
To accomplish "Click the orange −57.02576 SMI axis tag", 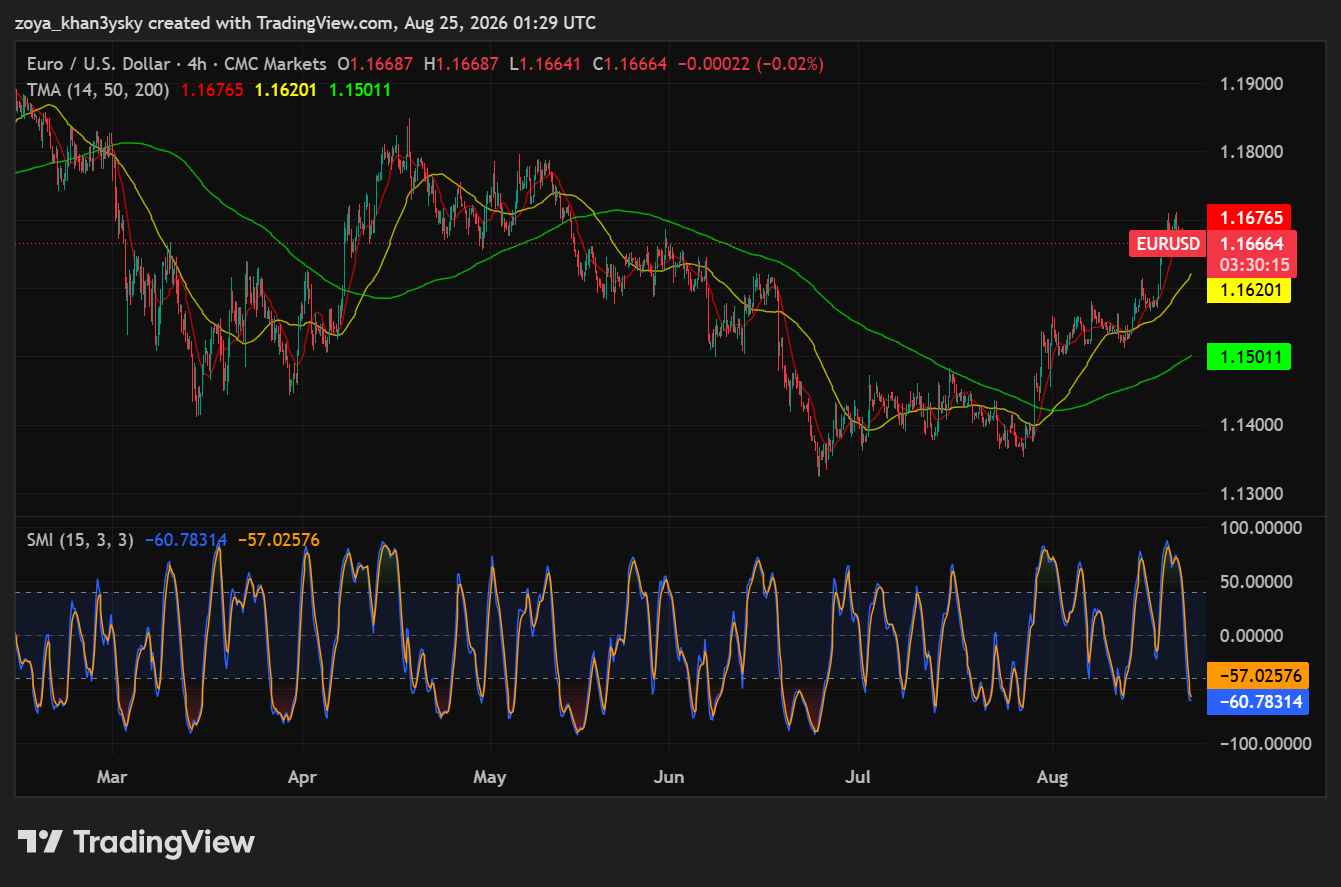I will [1257, 677].
